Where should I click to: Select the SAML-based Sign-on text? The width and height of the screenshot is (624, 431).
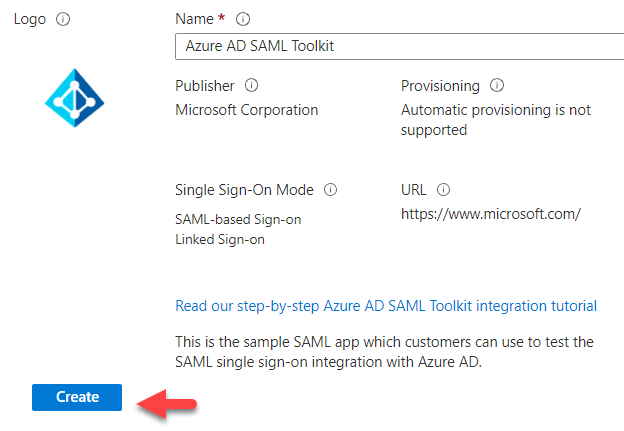238,219
